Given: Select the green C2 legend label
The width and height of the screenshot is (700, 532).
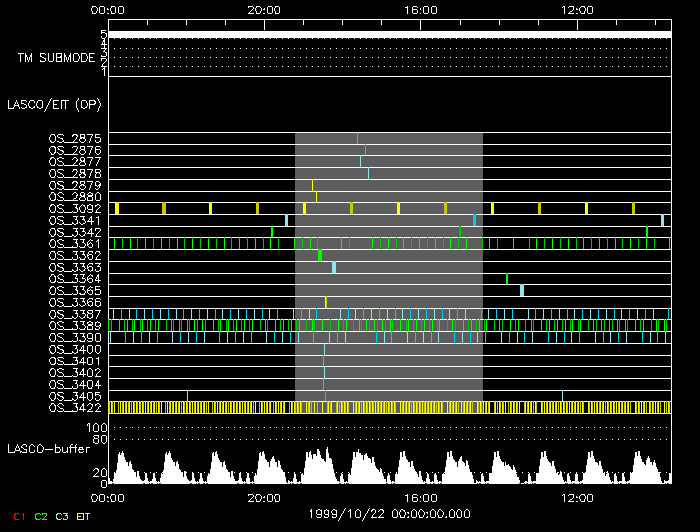Looking at the screenshot, I should coord(41,516).
